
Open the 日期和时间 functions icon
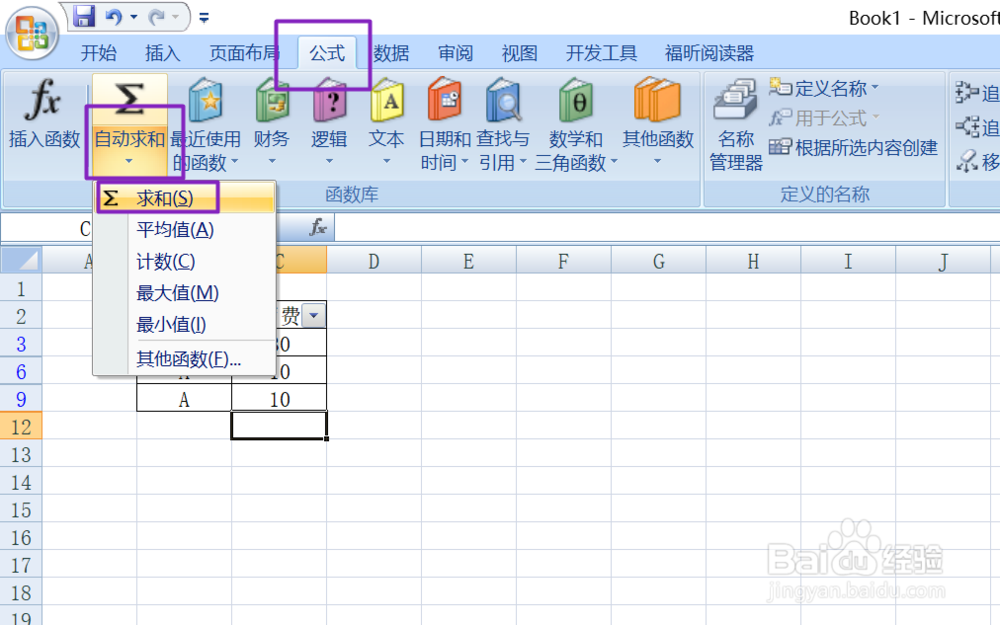click(x=443, y=123)
